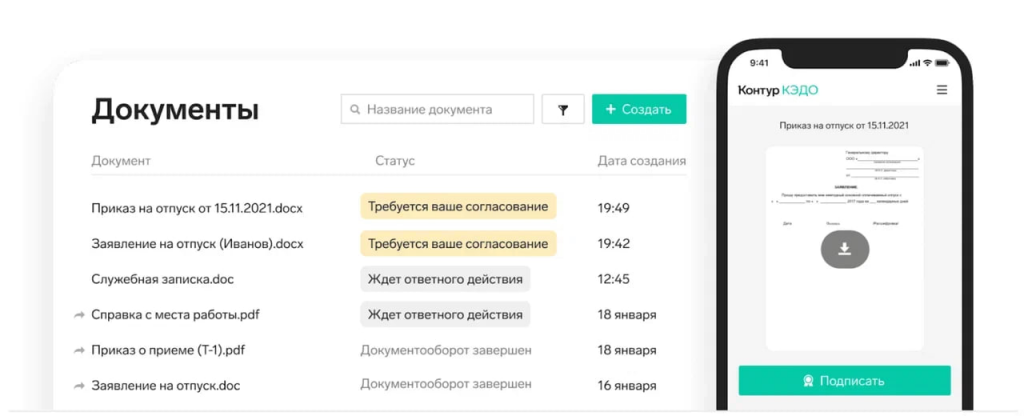Viewport: 1024px width, 416px height.
Task: Click the 19:49 creation time
Action: (613, 209)
